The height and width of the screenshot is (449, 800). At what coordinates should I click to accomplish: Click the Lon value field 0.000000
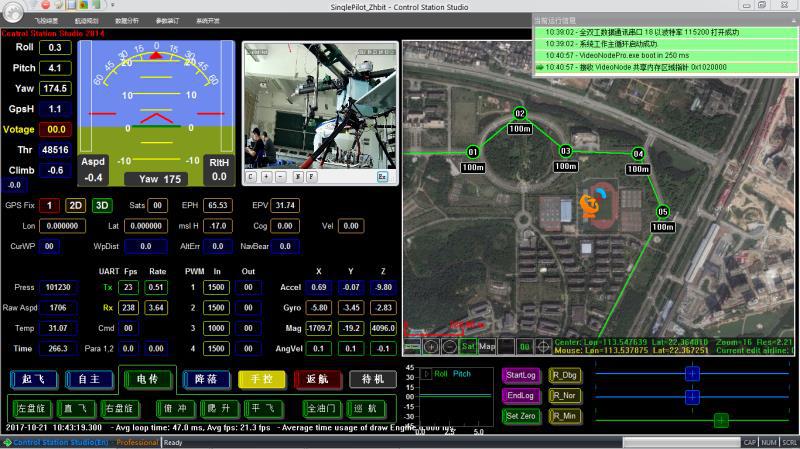point(62,226)
